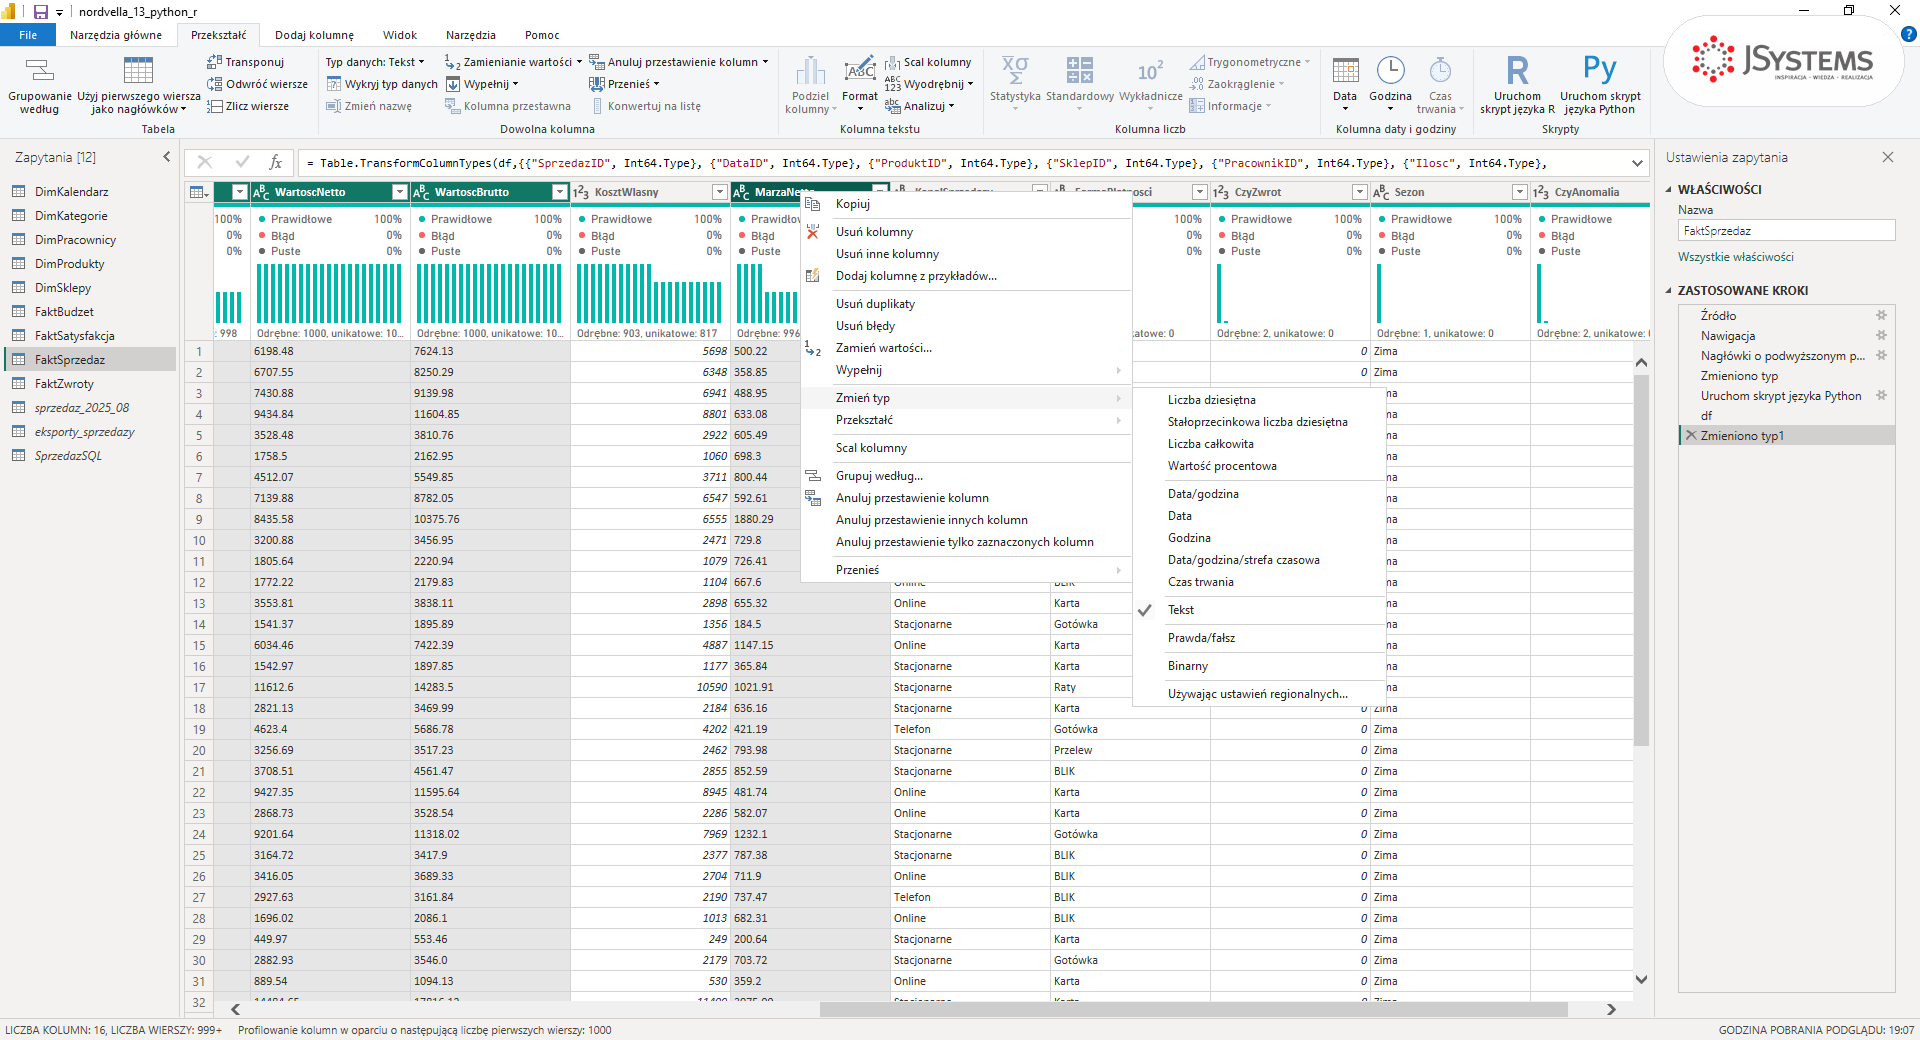Image resolution: width=1920 pixels, height=1040 pixels.
Task: Open KosztWlasny column filter dropdown
Action: coord(719,192)
